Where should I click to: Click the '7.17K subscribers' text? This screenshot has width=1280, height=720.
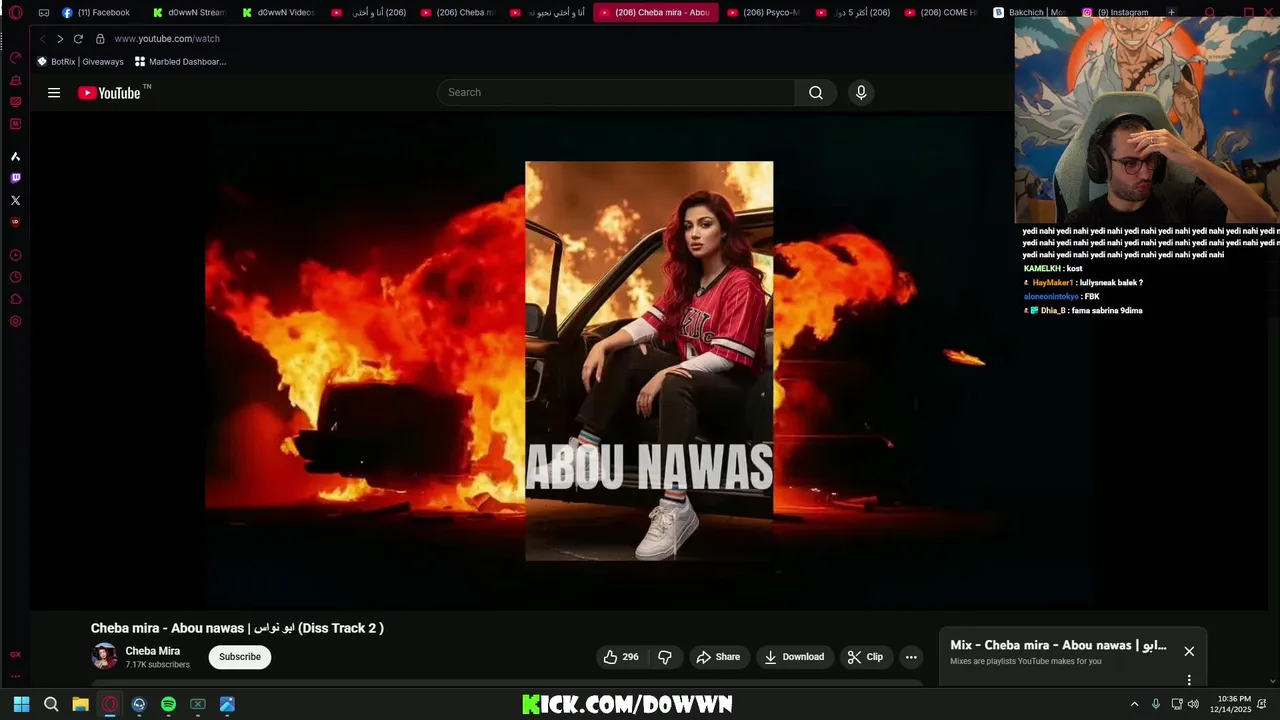point(157,665)
